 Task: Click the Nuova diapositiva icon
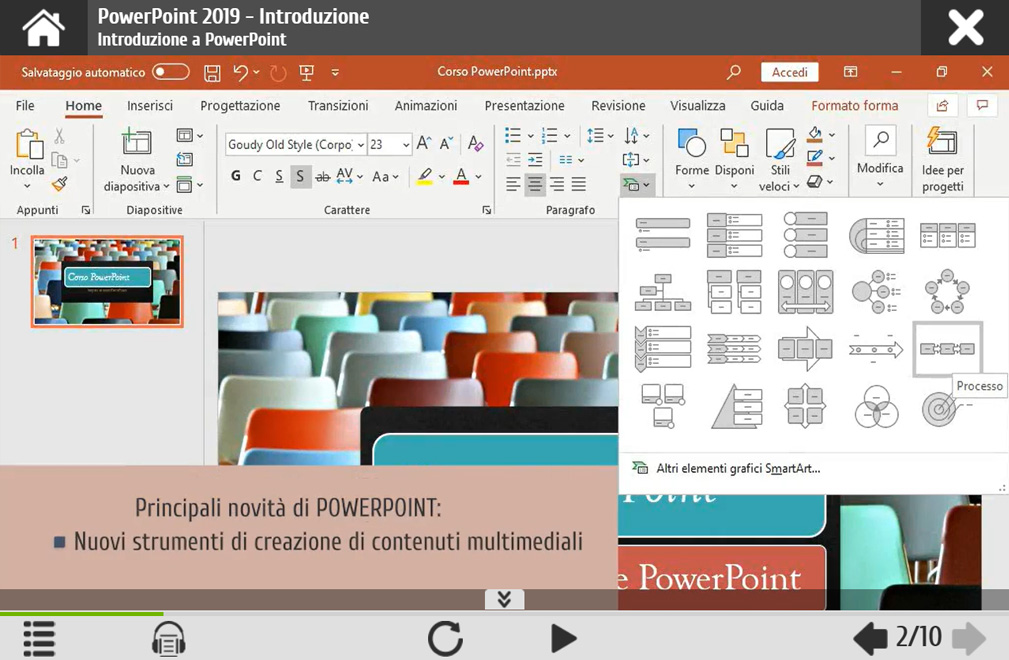tap(136, 141)
